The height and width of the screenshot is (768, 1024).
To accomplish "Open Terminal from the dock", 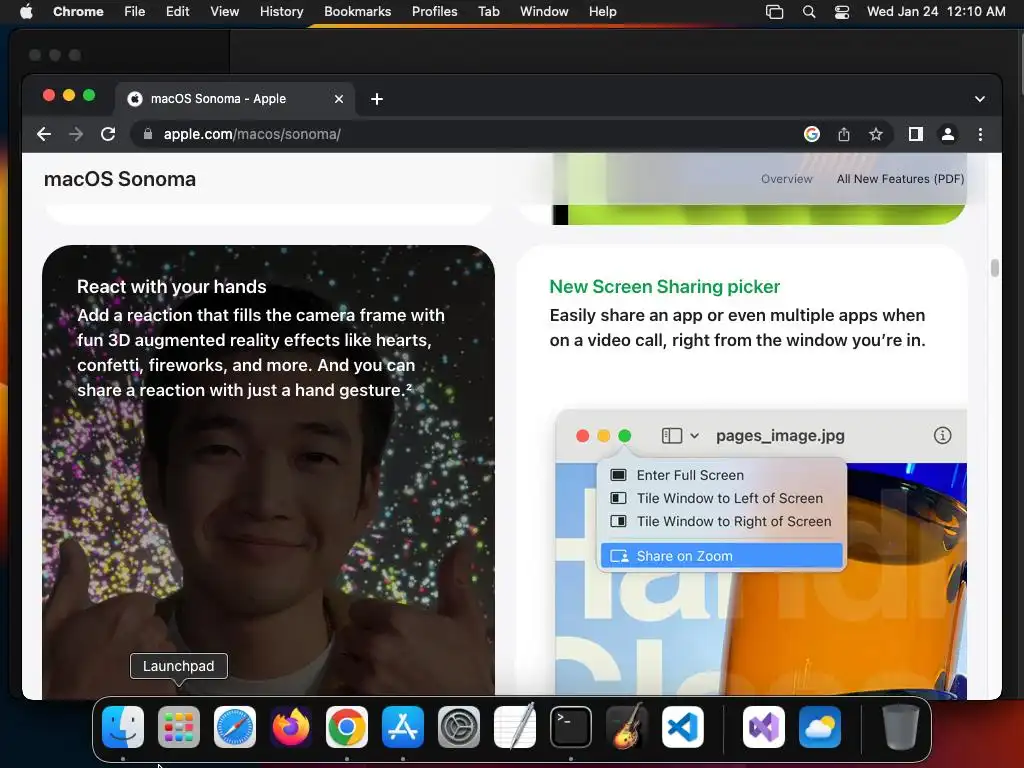I will (571, 727).
